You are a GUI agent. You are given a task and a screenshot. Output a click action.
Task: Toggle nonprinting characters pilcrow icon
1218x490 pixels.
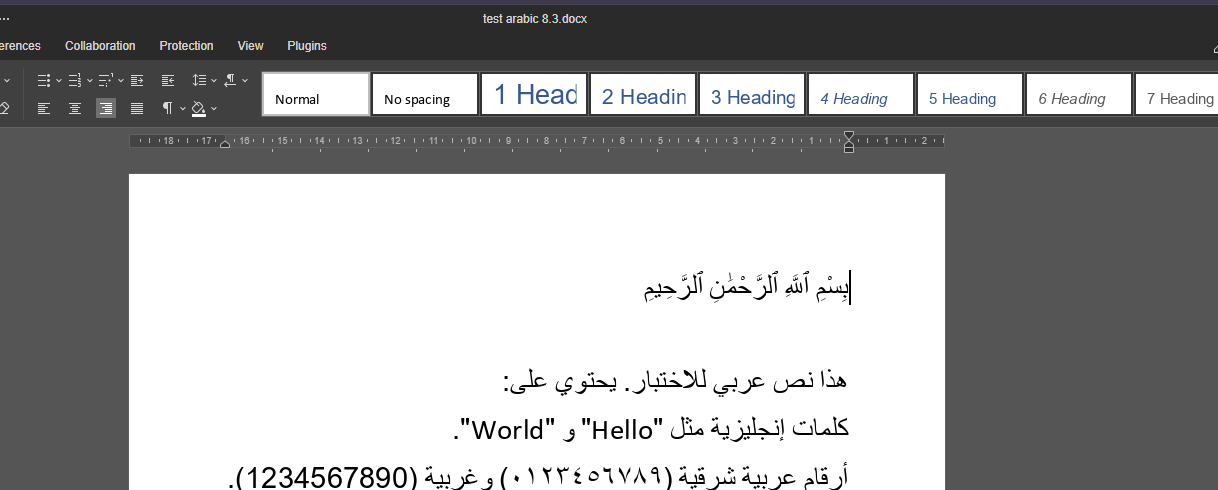[x=168, y=108]
